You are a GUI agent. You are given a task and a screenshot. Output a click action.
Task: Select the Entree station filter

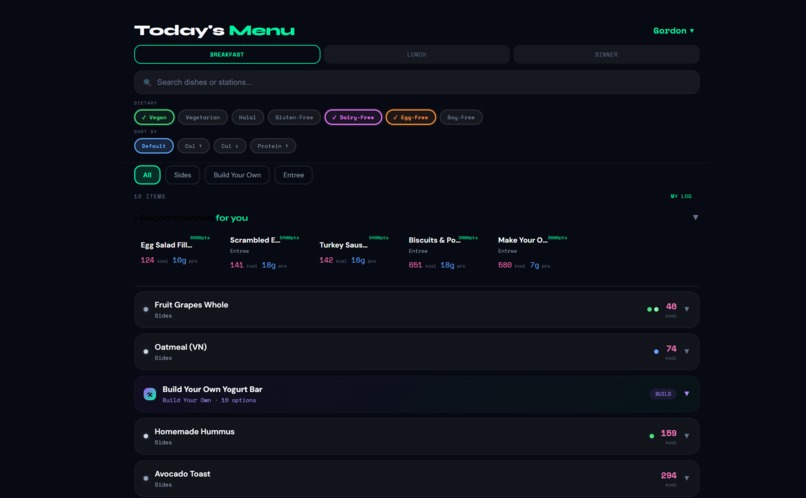pos(294,175)
